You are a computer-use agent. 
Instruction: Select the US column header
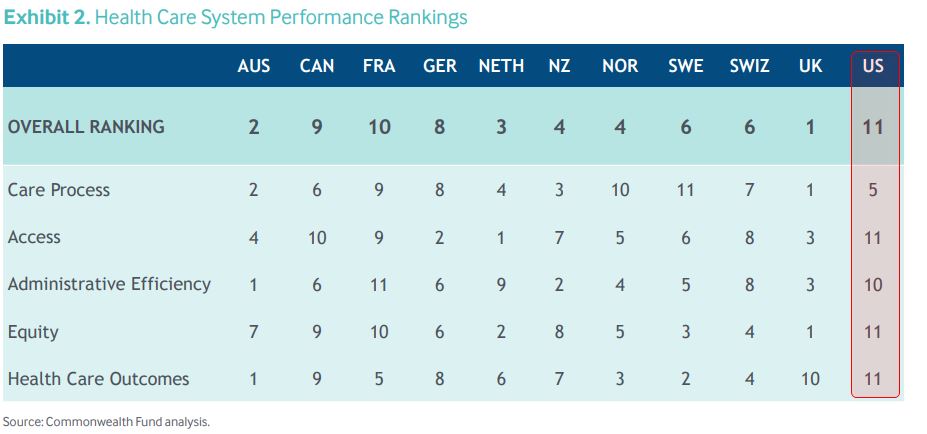pyautogui.click(x=873, y=66)
